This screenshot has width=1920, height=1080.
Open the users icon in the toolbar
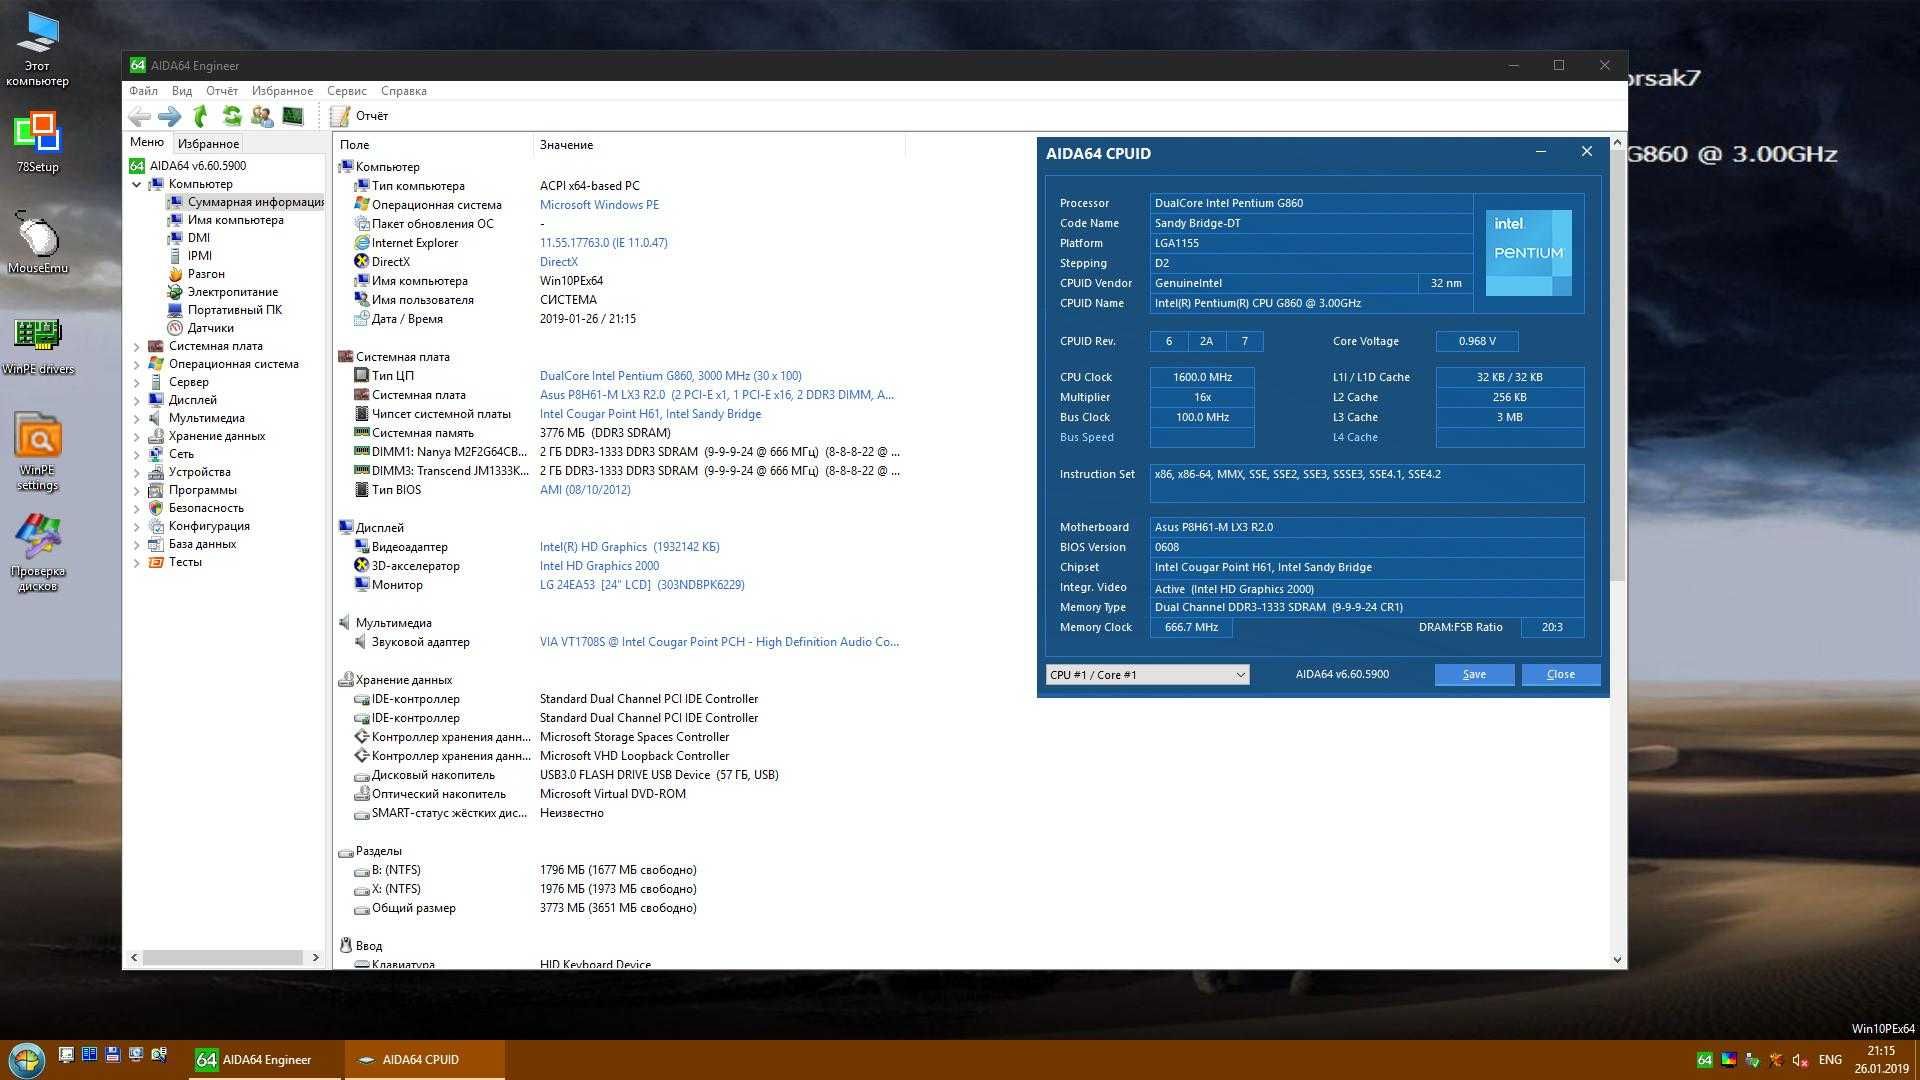(x=262, y=116)
